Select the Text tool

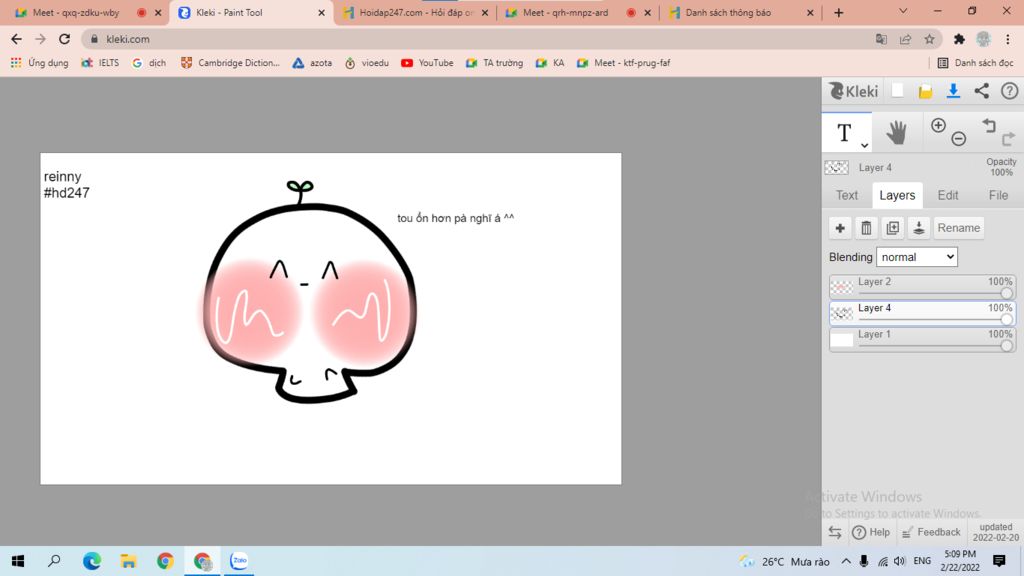[844, 133]
